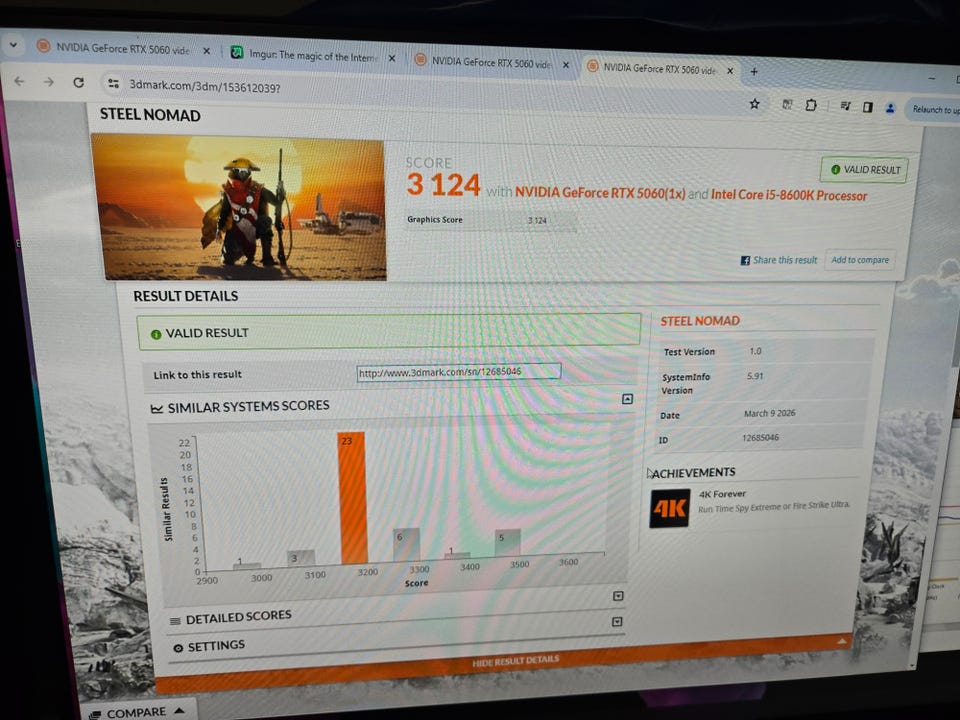Screen dimensions: 960x720
Task: Reload the 3dmark result page
Action: point(78,82)
